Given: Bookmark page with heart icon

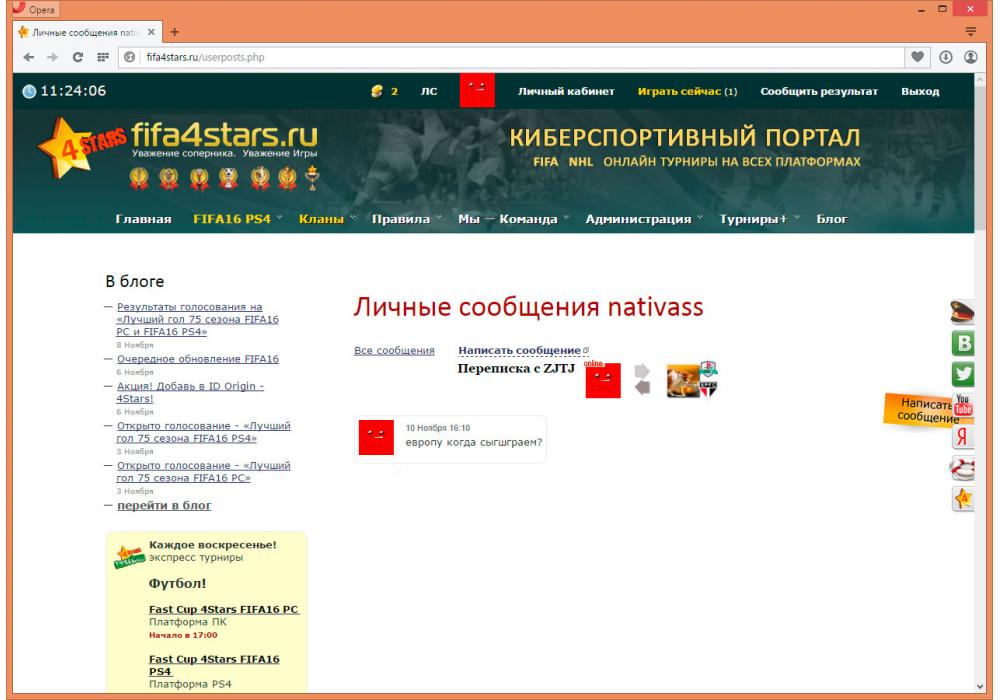Looking at the screenshot, I should [x=917, y=57].
